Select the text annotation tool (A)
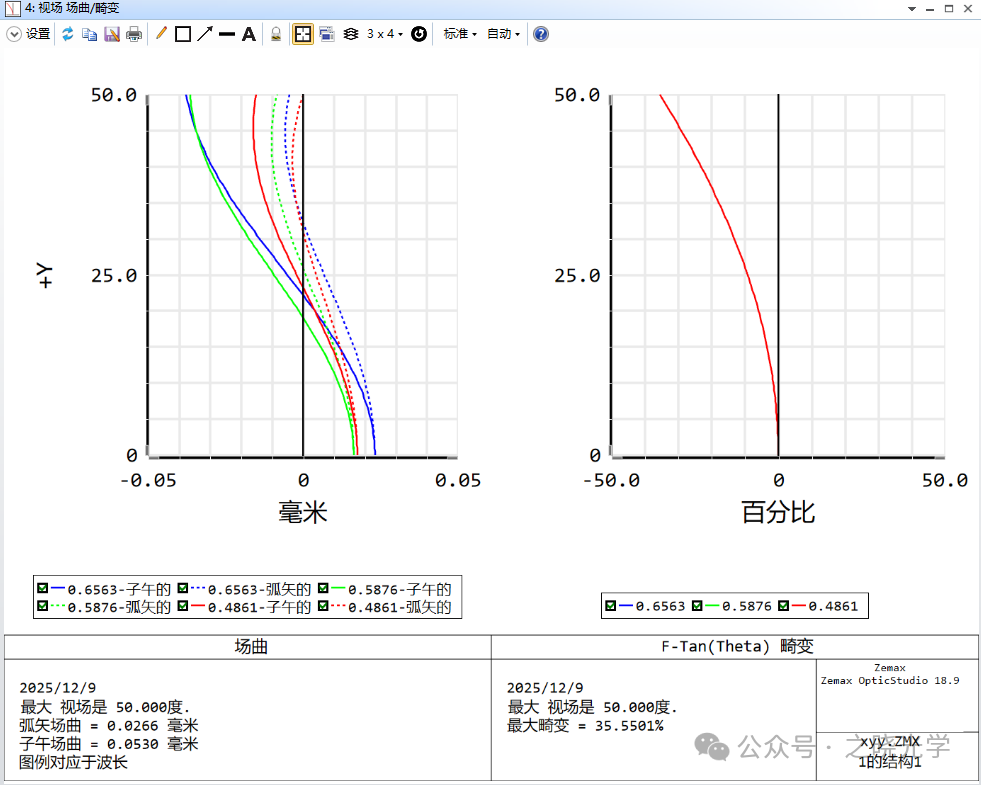Screen dimensions: 981x785 click(249, 34)
